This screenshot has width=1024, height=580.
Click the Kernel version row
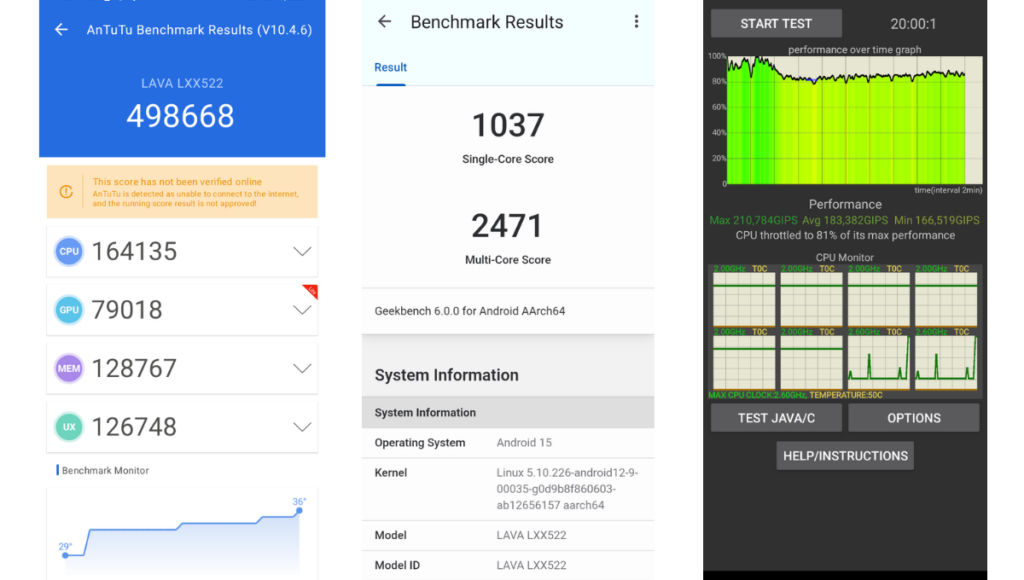pos(508,489)
